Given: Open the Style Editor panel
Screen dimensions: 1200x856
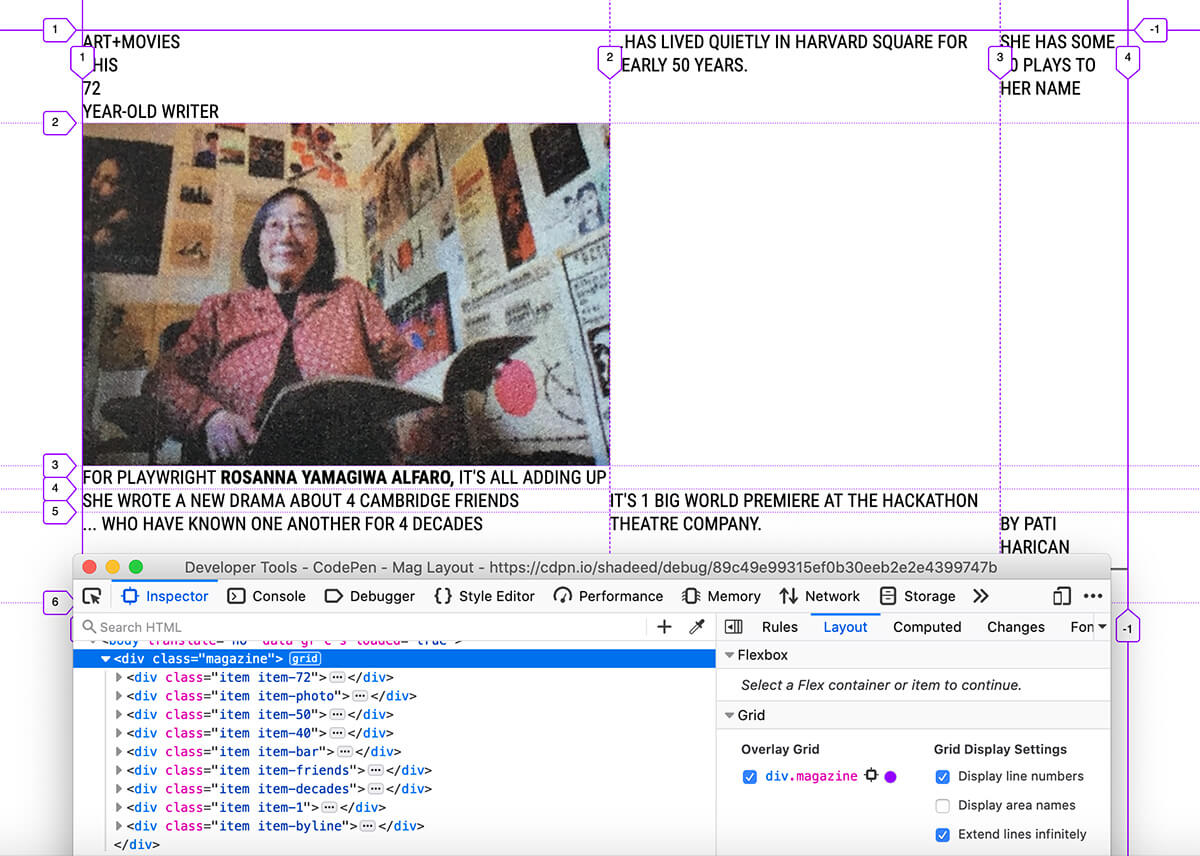Looking at the screenshot, I should pos(485,596).
